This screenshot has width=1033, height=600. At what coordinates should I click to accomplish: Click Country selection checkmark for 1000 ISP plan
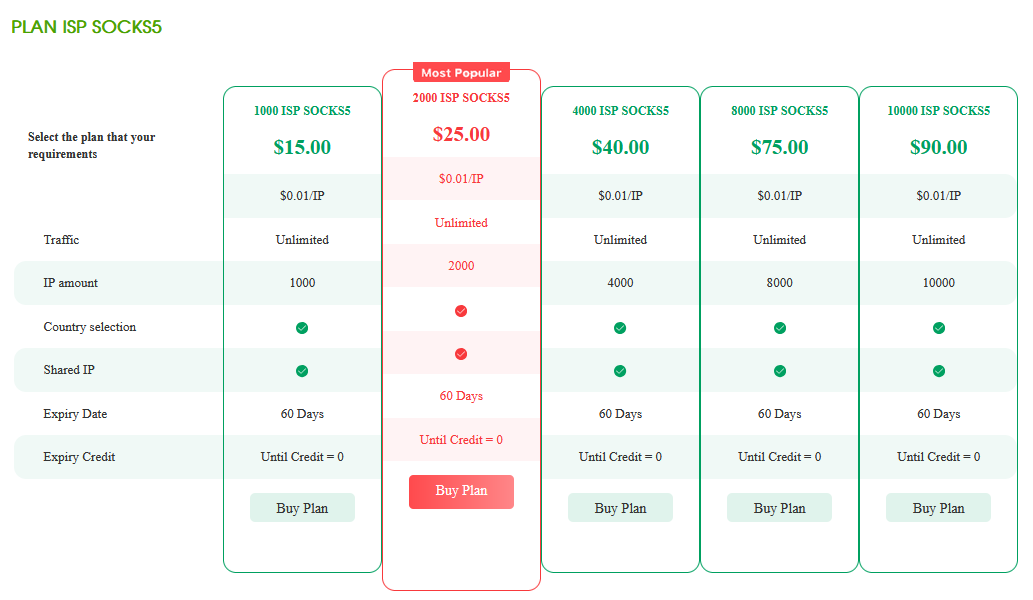click(x=302, y=328)
